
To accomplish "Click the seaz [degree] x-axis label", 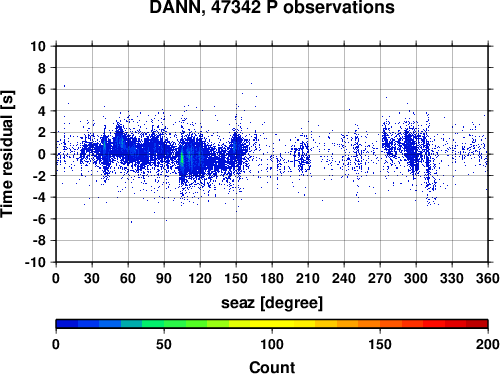I will click(x=272, y=303).
